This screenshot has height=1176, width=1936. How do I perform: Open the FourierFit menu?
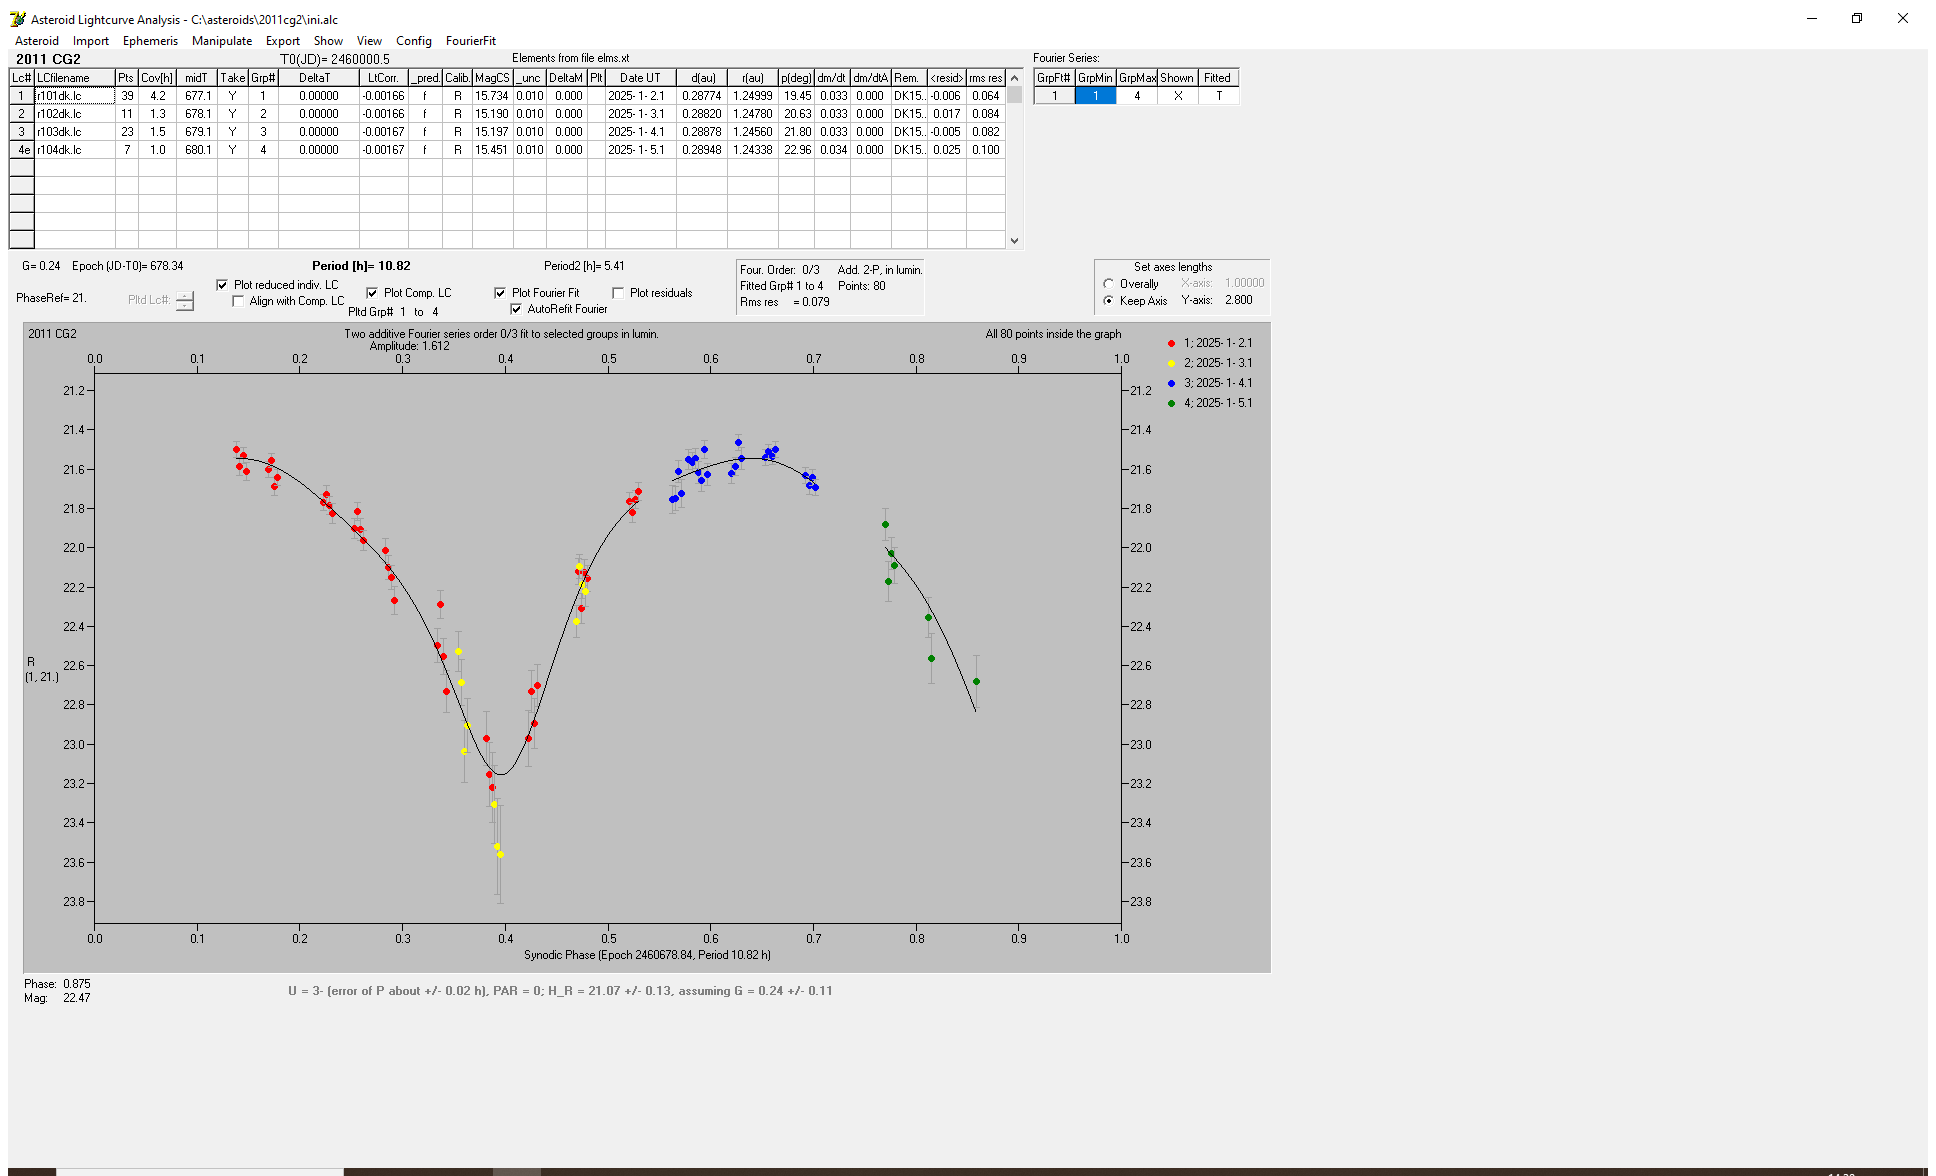click(471, 41)
